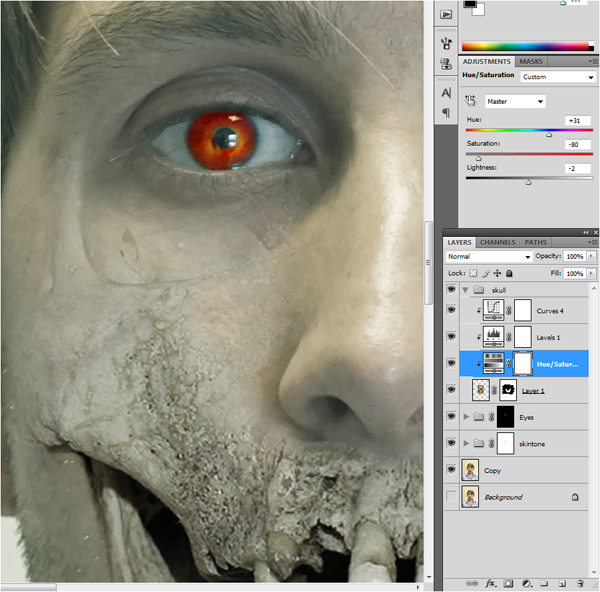This screenshot has height=592, width=600.
Task: Collapse the skull group triangle
Action: click(x=465, y=290)
